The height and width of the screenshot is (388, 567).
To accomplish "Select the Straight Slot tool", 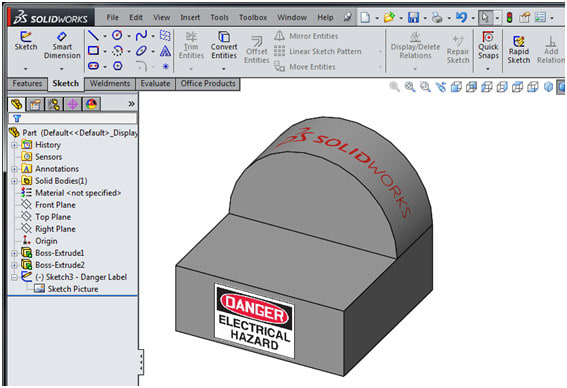I will 94,66.
